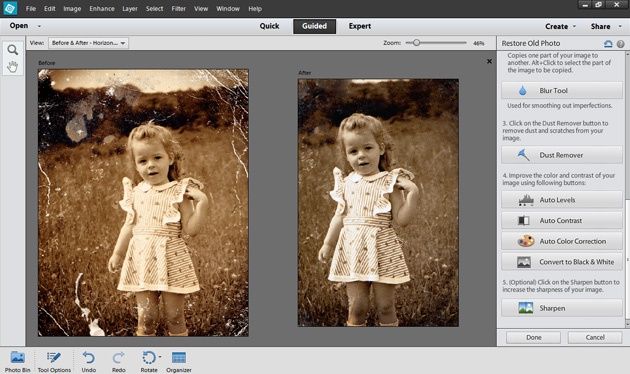The width and height of the screenshot is (630, 374).
Task: Cancel the guided edit
Action: [595, 337]
